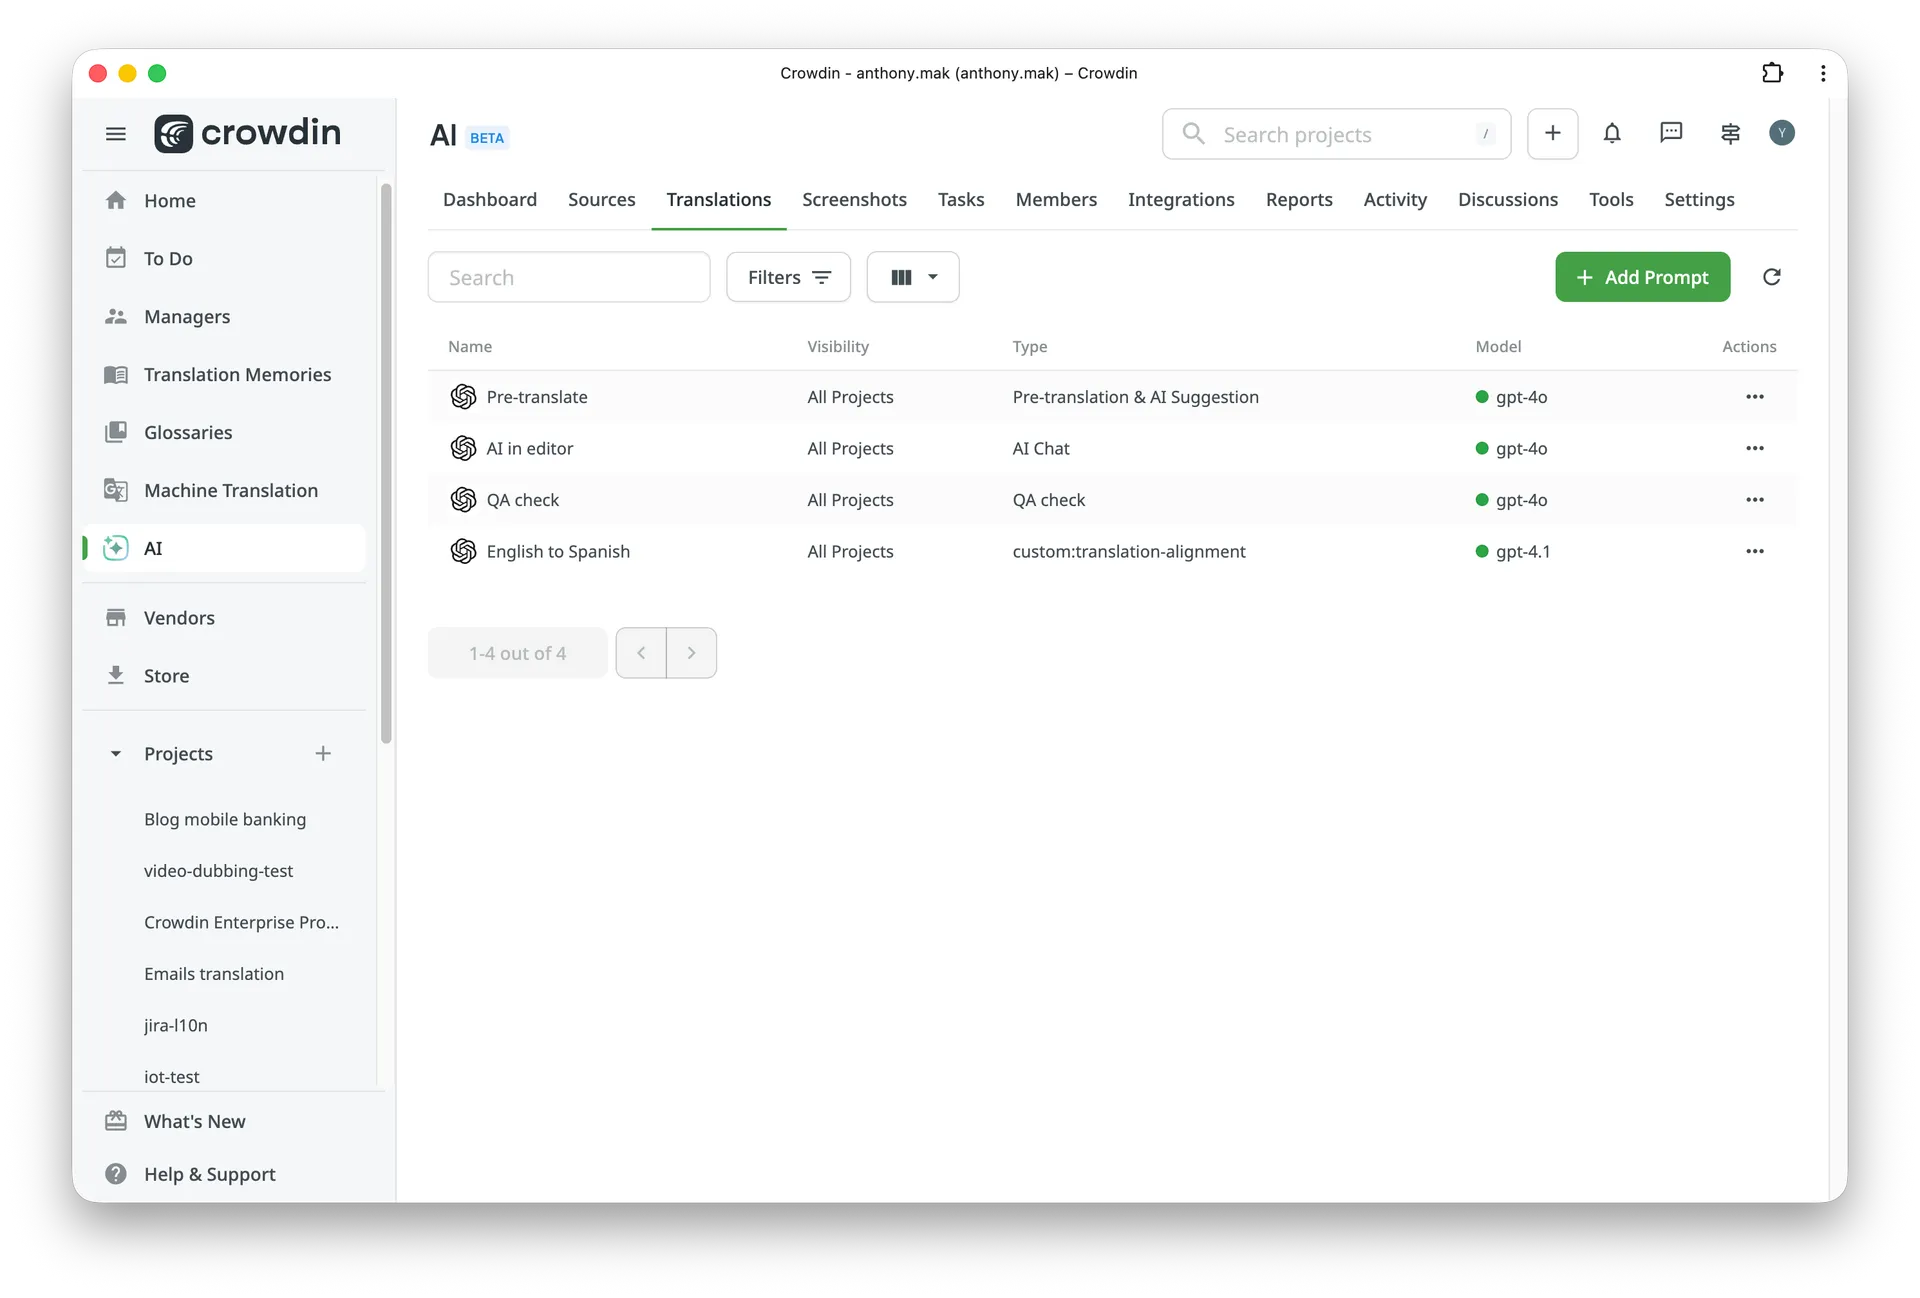This screenshot has height=1298, width=1920.
Task: Open the Filters dropdown
Action: pyautogui.click(x=788, y=277)
